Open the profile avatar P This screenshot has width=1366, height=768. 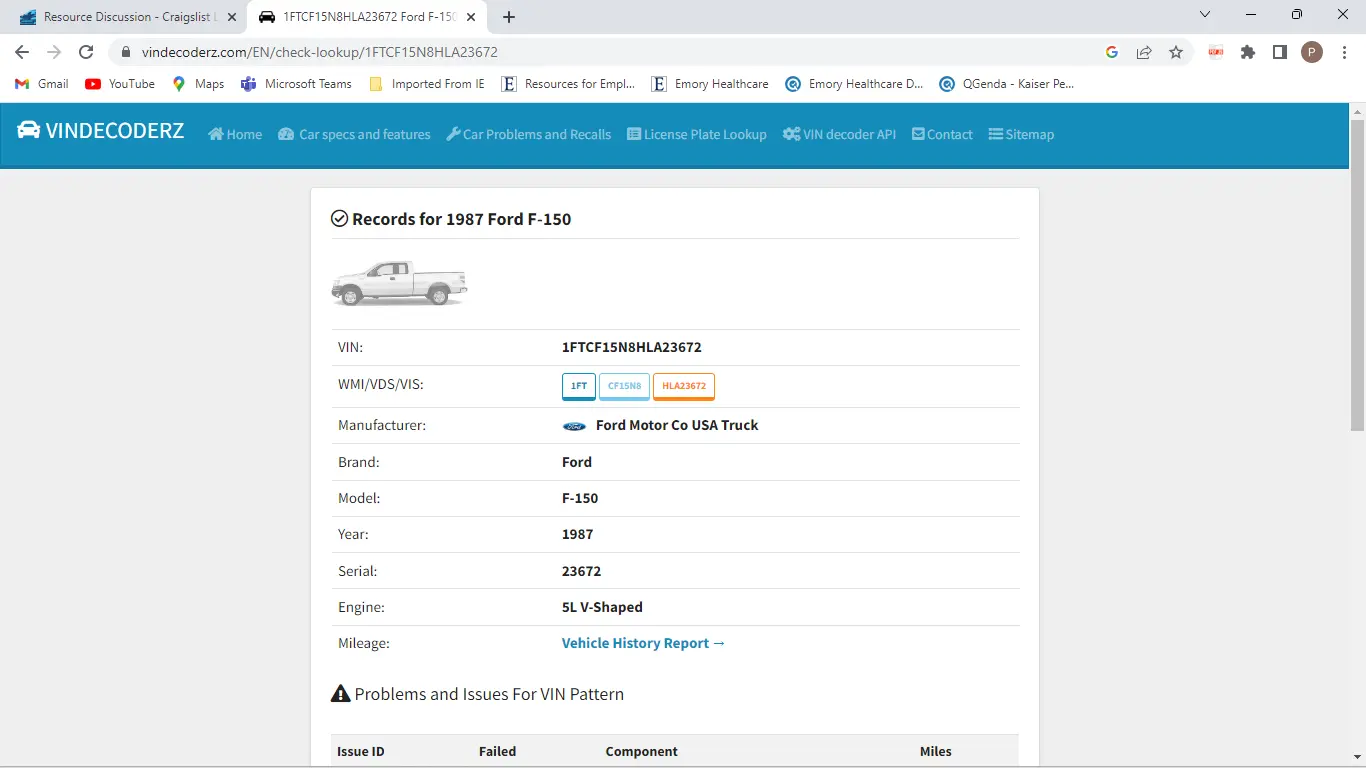1312,52
